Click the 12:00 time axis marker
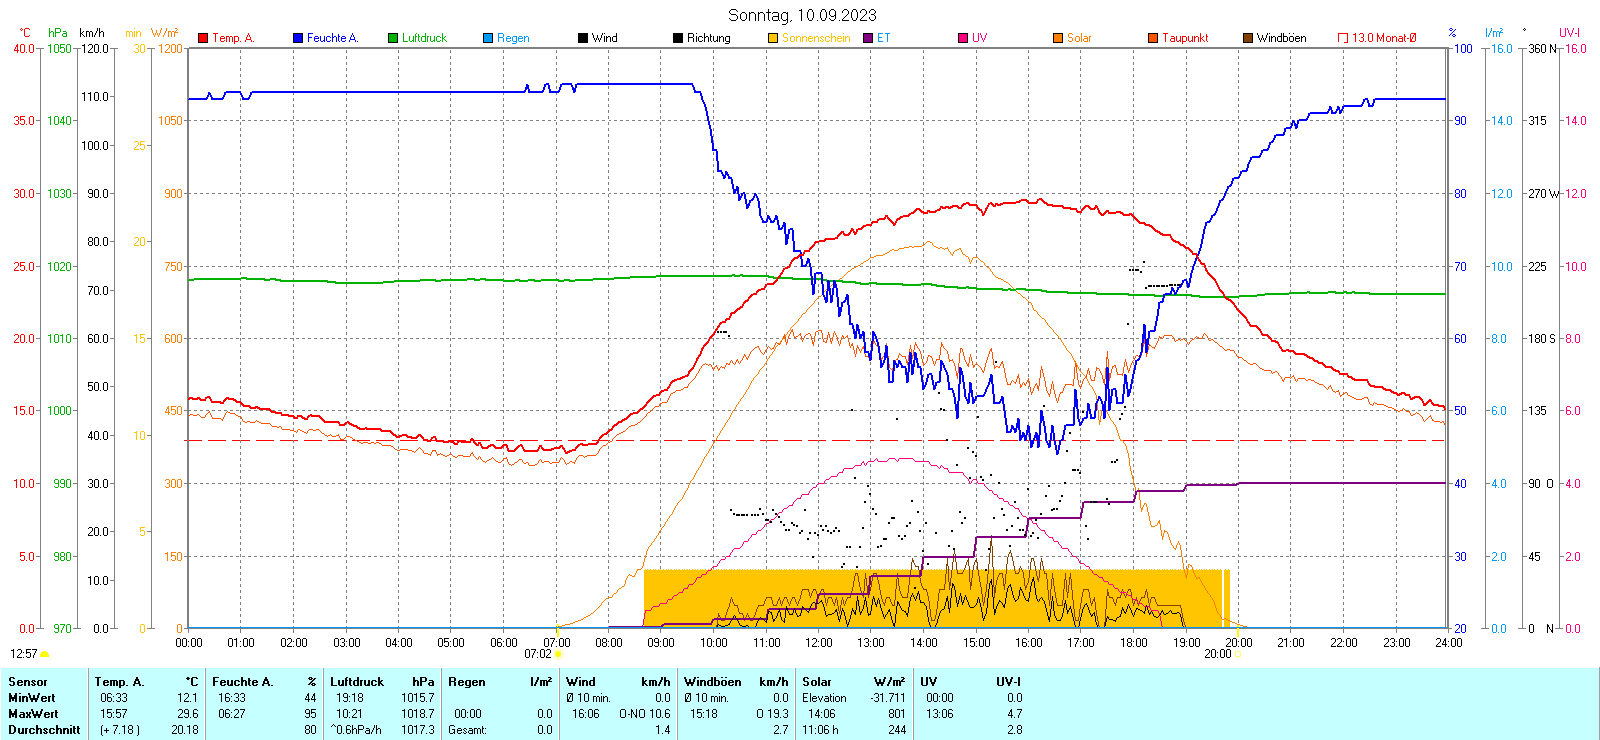Image resolution: width=1600 pixels, height=740 pixels. tap(819, 643)
